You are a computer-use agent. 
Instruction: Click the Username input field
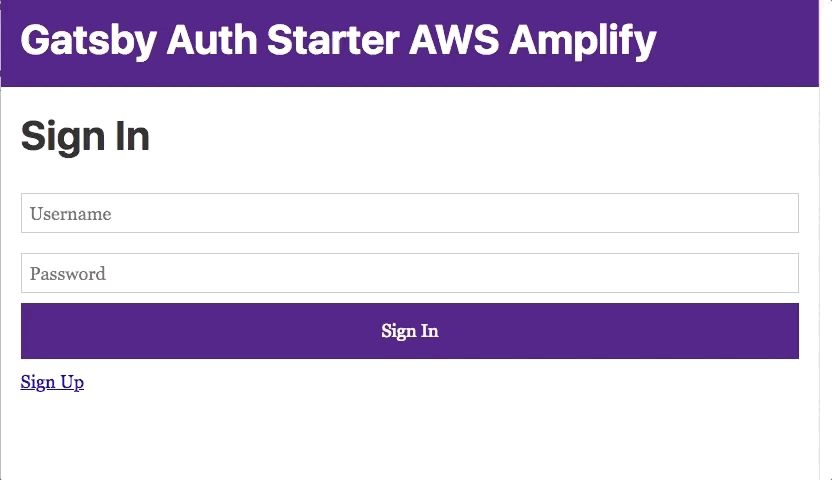click(x=410, y=213)
